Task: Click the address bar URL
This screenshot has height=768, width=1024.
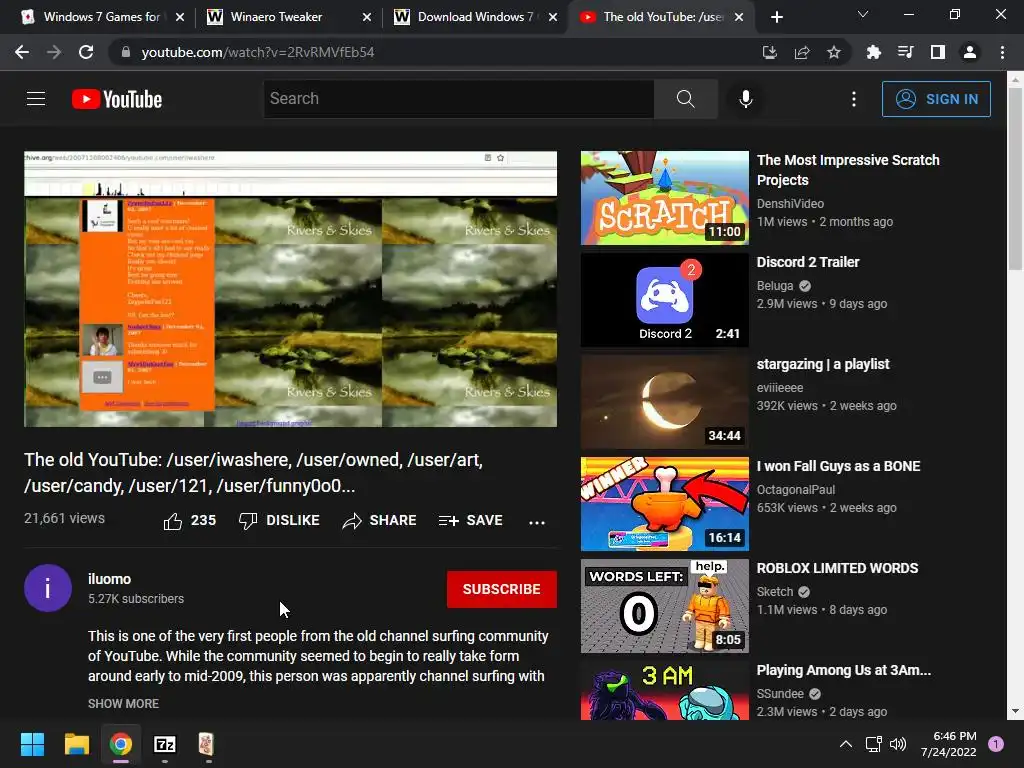Action: (258, 52)
